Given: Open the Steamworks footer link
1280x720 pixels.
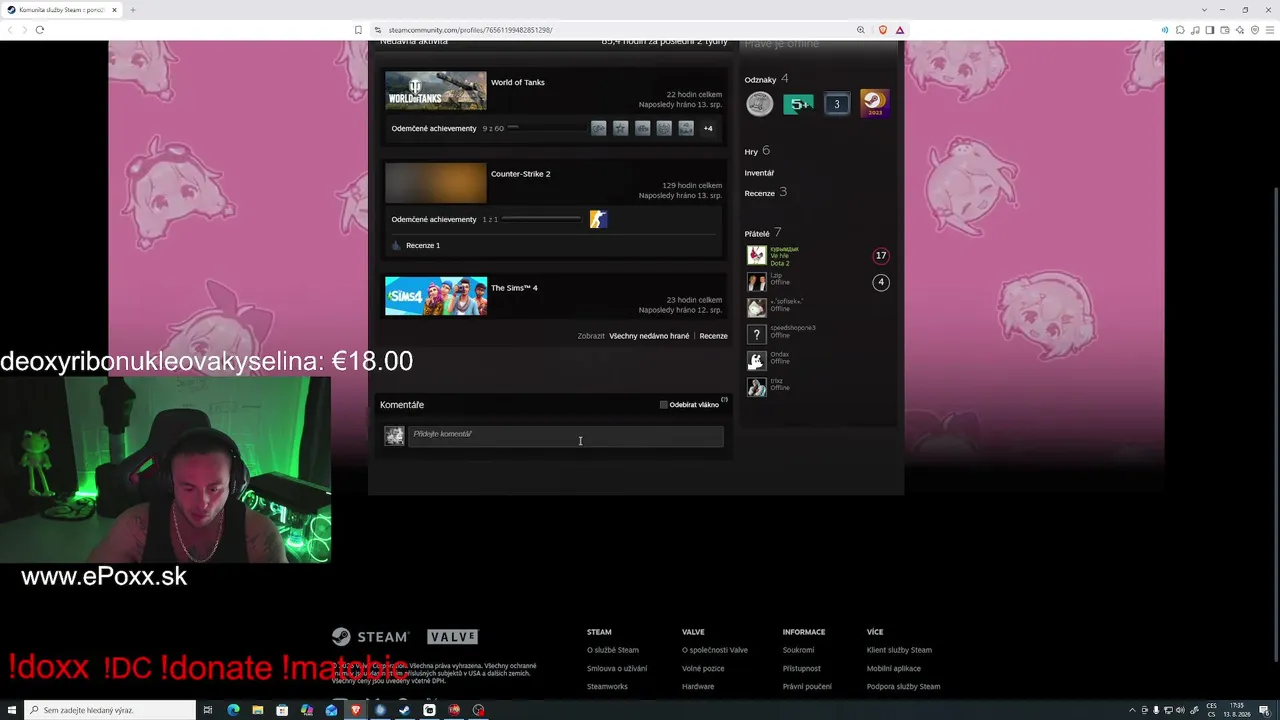Looking at the screenshot, I should click(x=607, y=686).
